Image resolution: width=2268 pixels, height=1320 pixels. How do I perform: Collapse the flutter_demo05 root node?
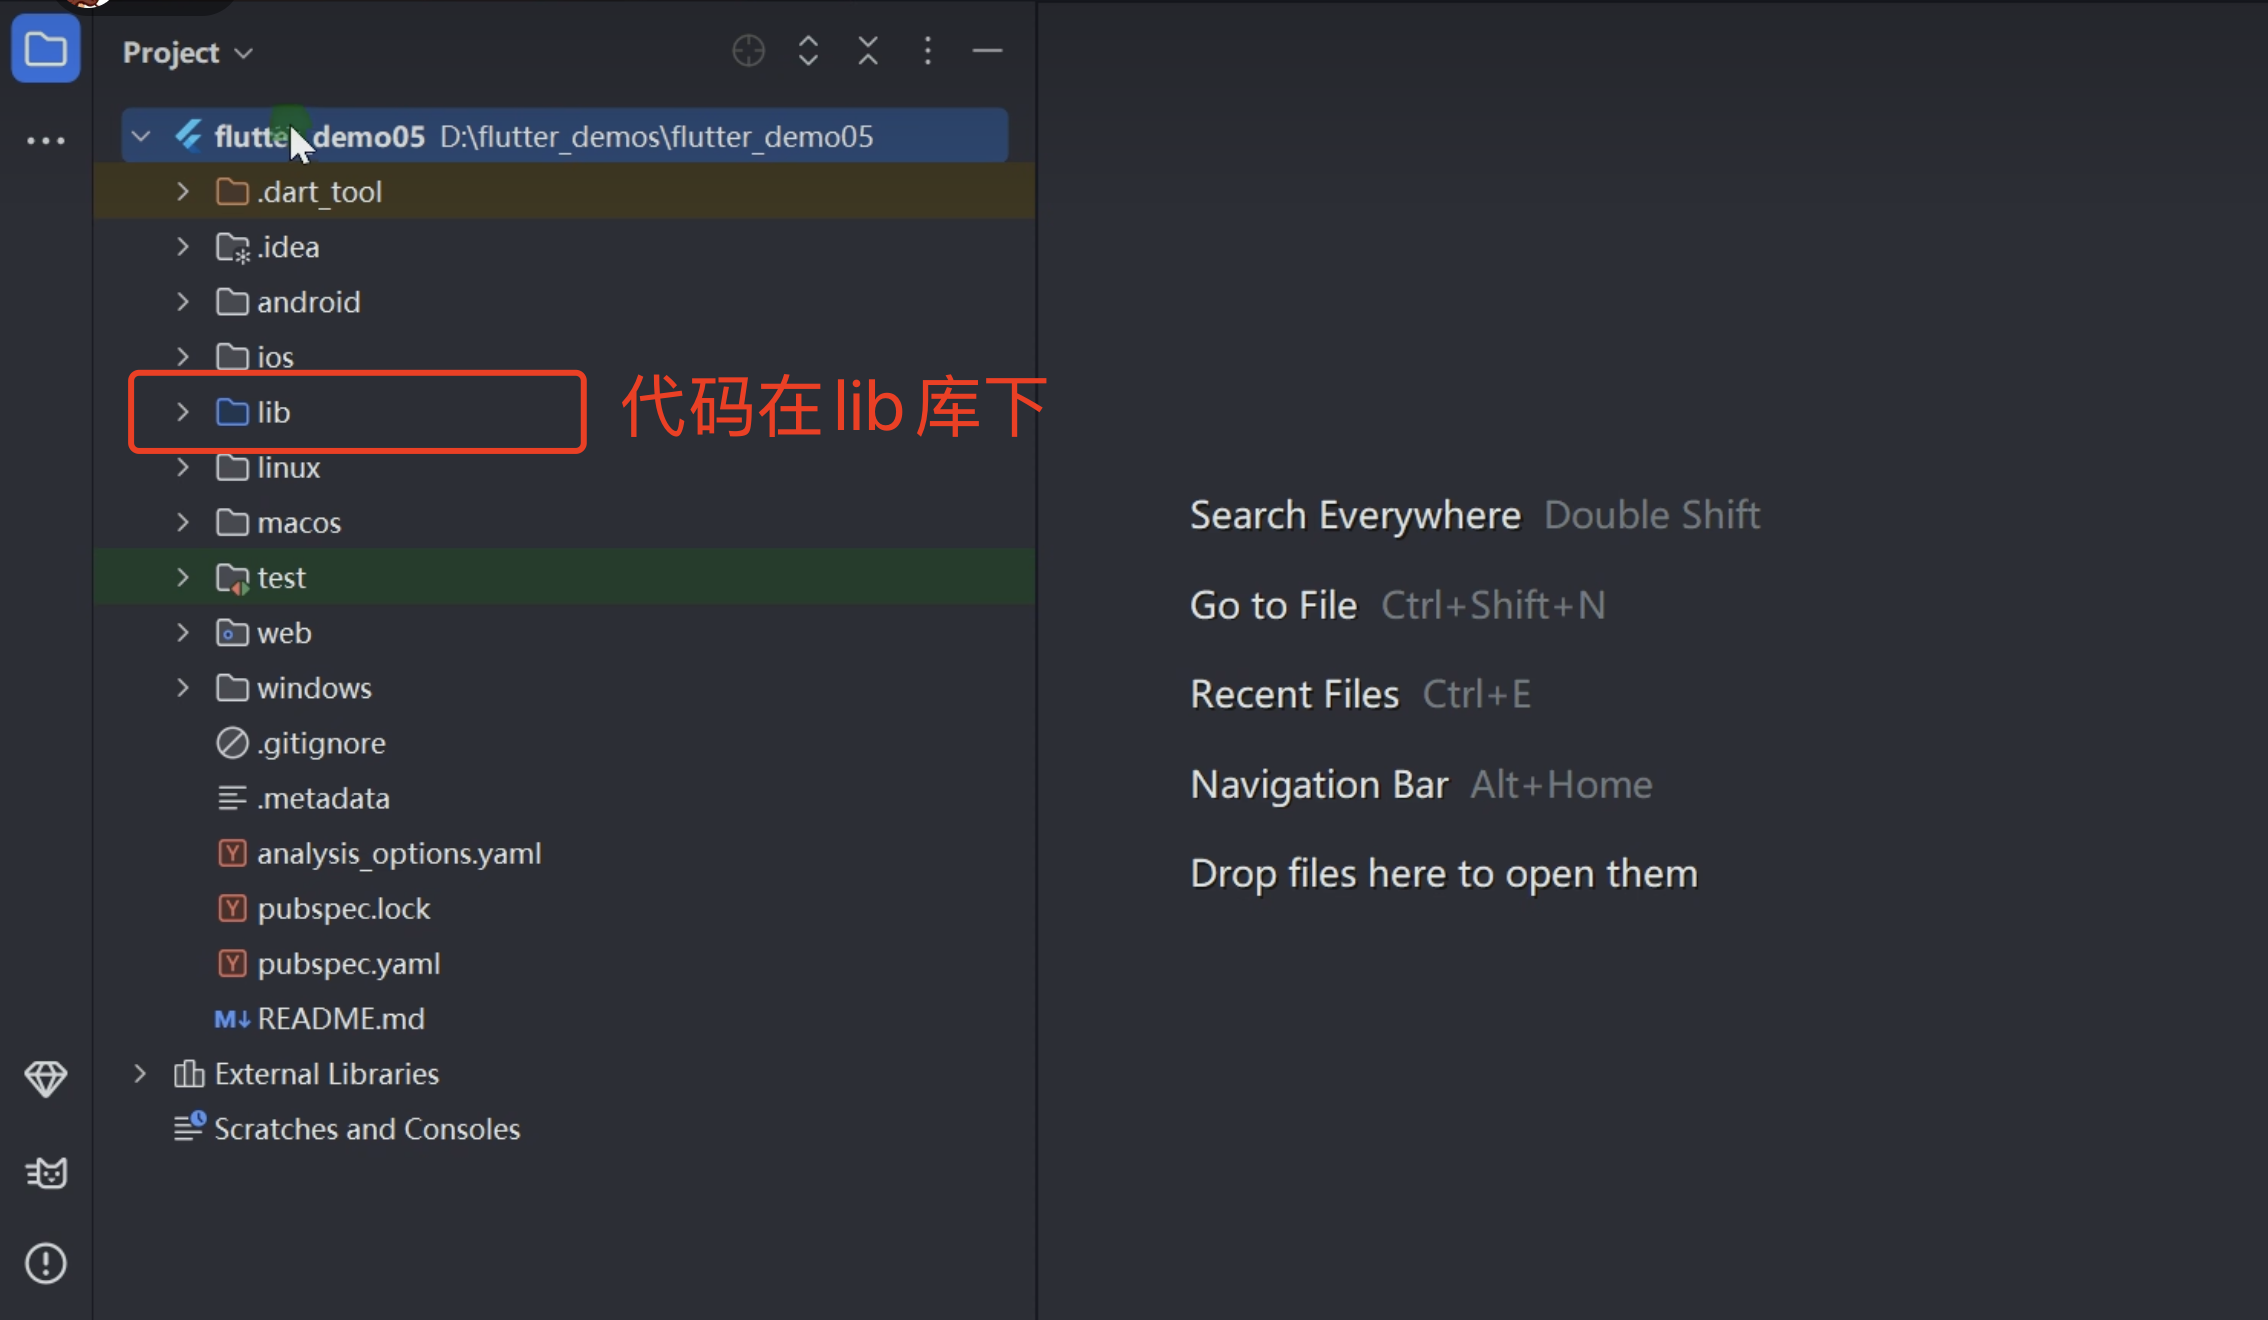pyautogui.click(x=141, y=136)
